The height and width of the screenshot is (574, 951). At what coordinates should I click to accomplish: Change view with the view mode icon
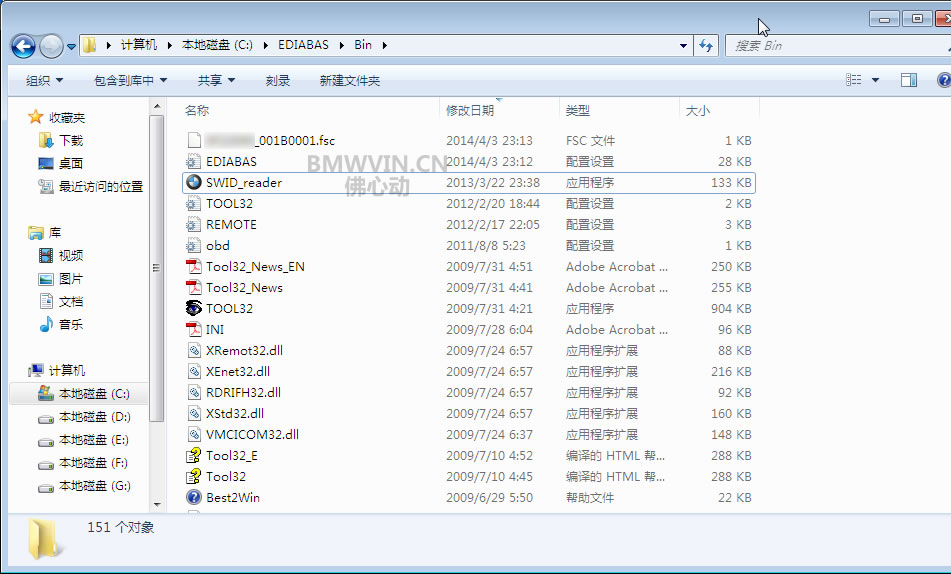(x=854, y=80)
